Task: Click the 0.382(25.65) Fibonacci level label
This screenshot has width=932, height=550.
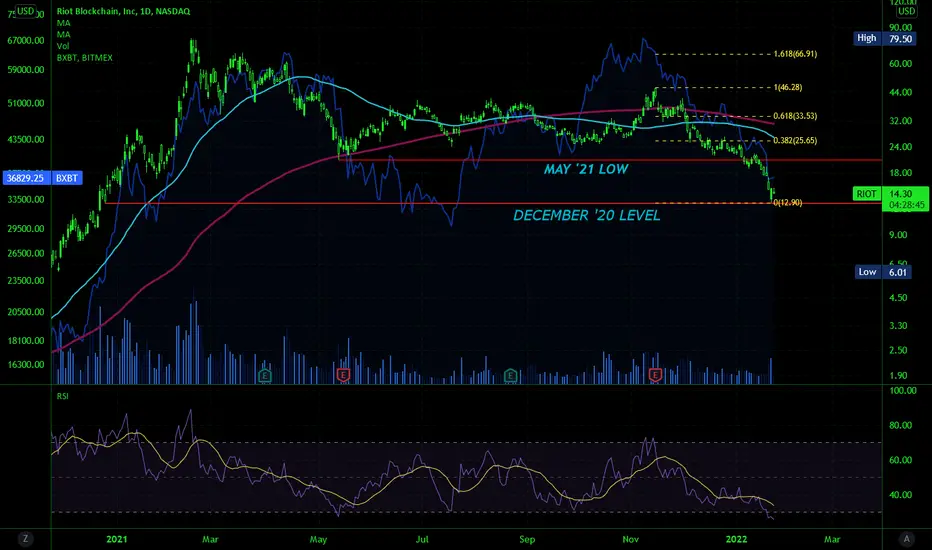Action: [795, 141]
